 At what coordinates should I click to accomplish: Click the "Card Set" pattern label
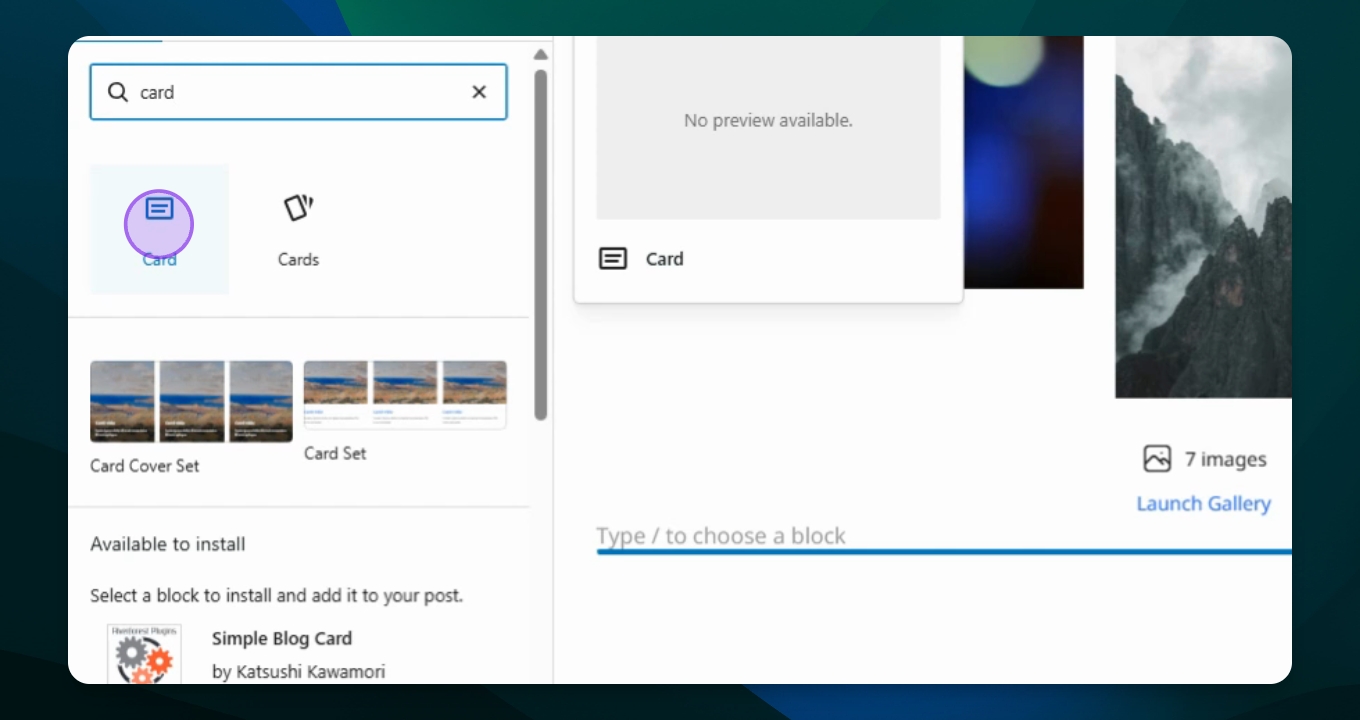point(335,453)
